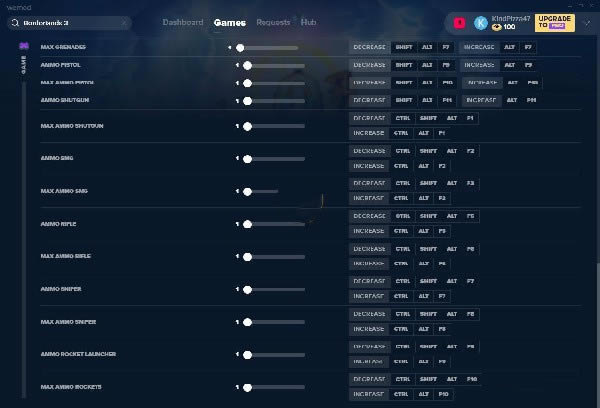Click Decrease for Ammo SMG
600x408 pixels.
point(369,151)
